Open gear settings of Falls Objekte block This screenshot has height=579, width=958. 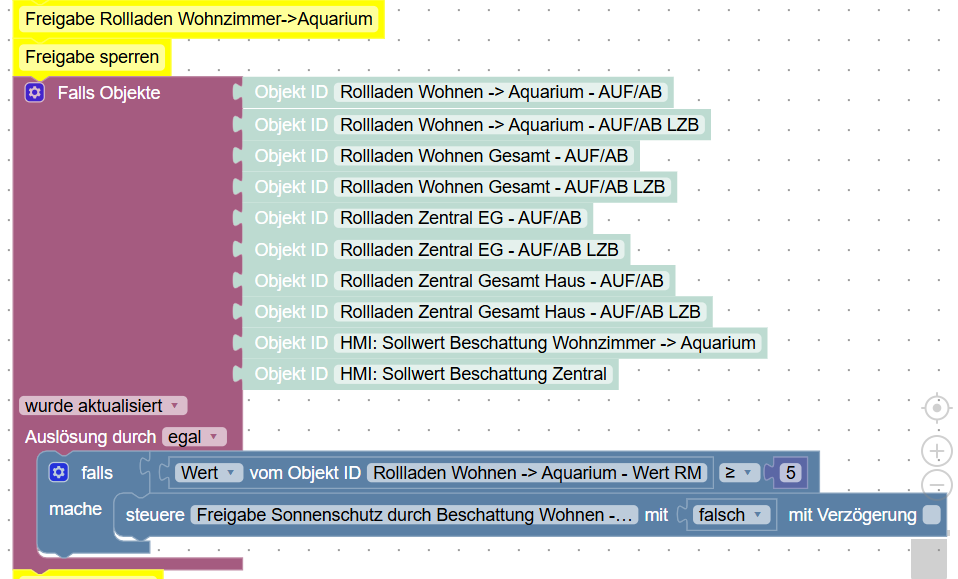click(35, 93)
